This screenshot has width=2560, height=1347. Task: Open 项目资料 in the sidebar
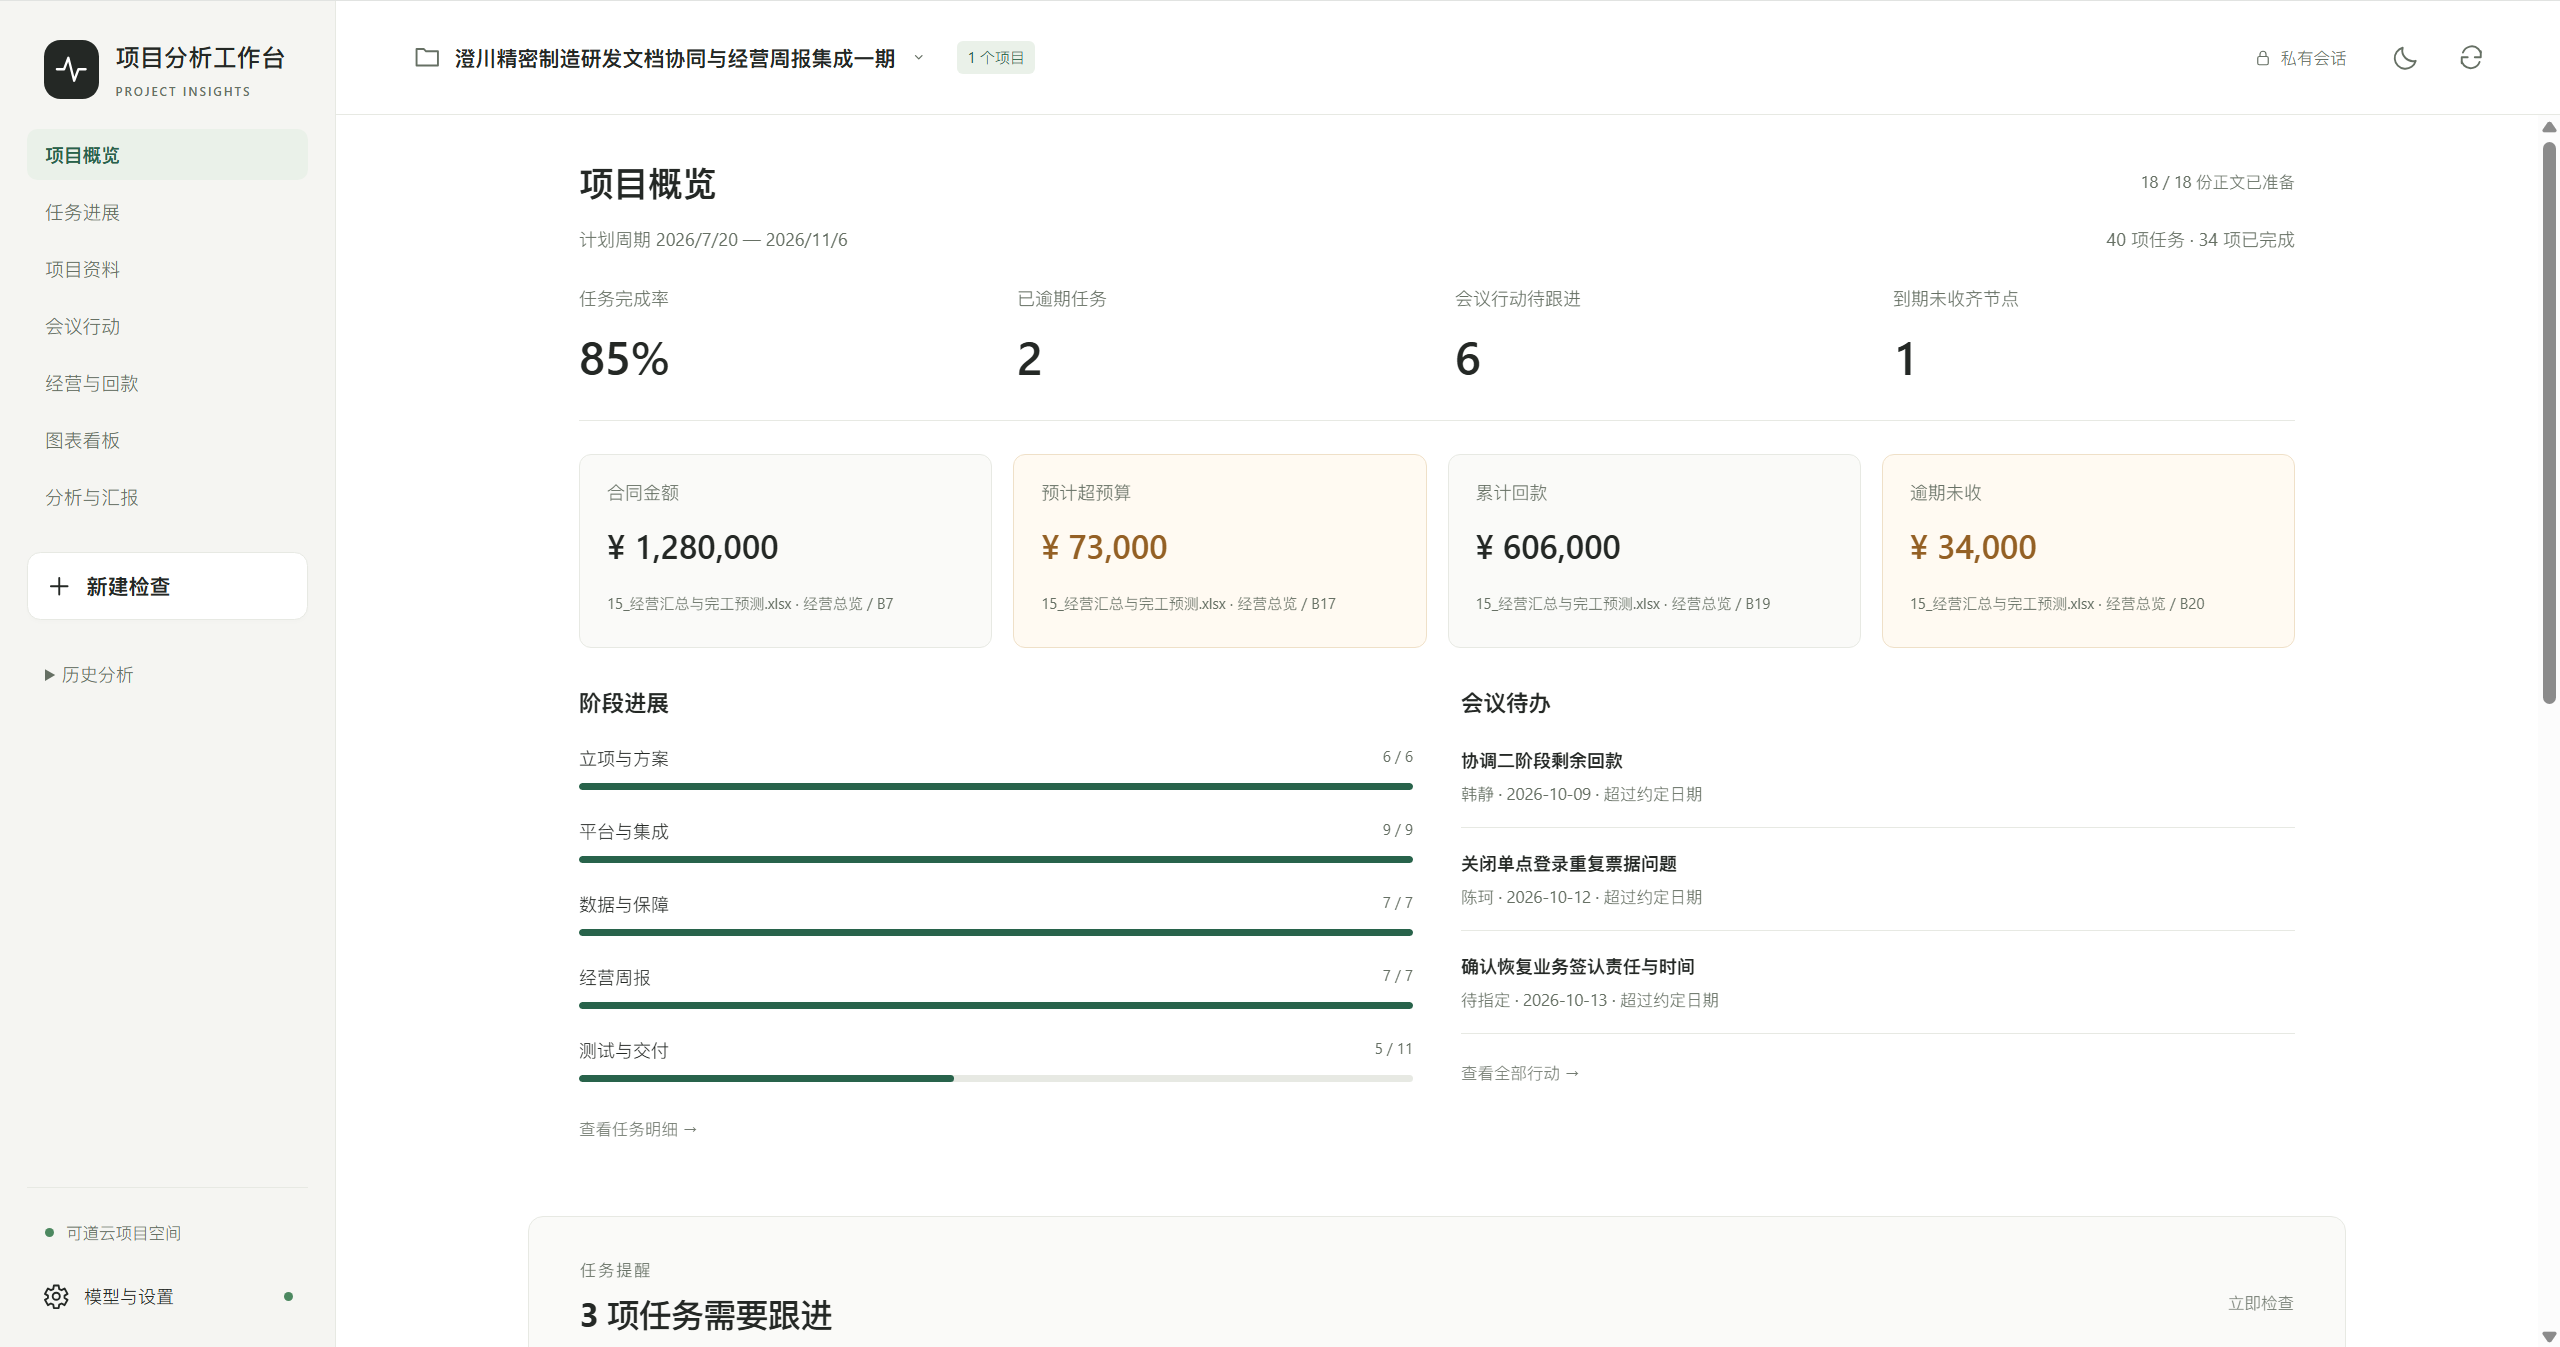point(167,269)
